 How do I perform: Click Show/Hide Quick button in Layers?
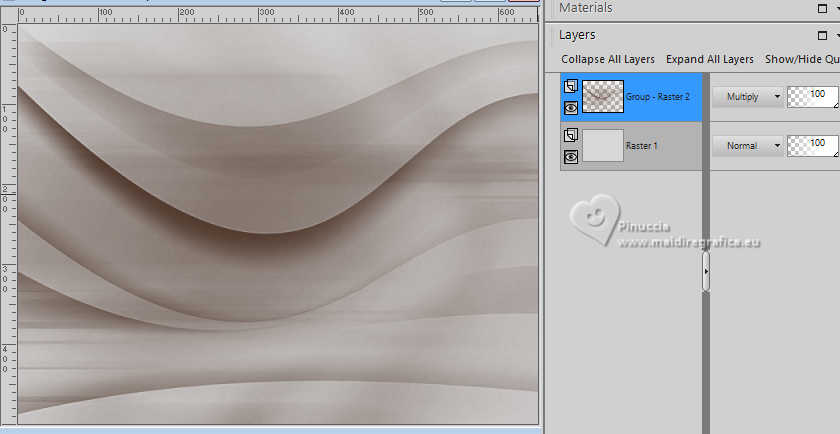pos(801,59)
